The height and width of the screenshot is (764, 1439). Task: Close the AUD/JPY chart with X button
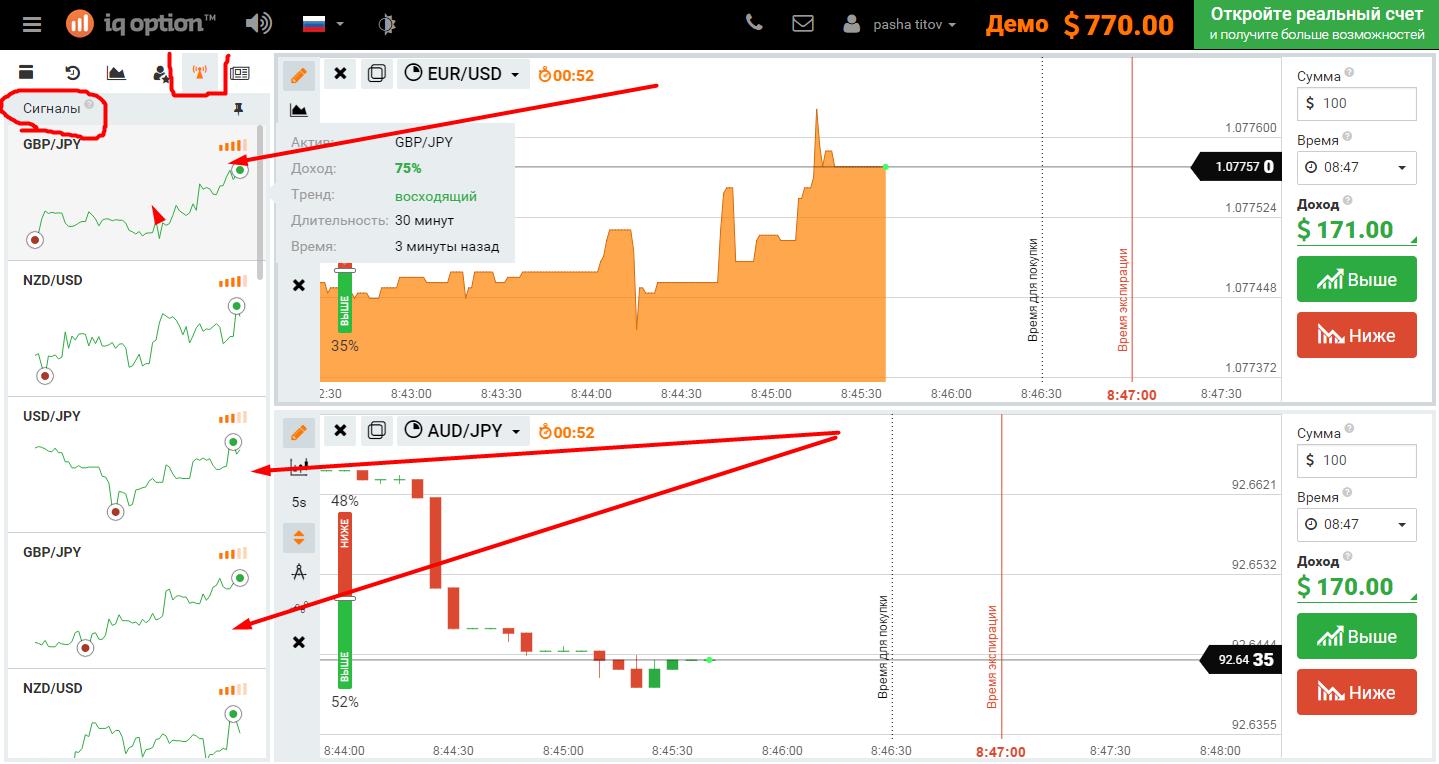[340, 431]
